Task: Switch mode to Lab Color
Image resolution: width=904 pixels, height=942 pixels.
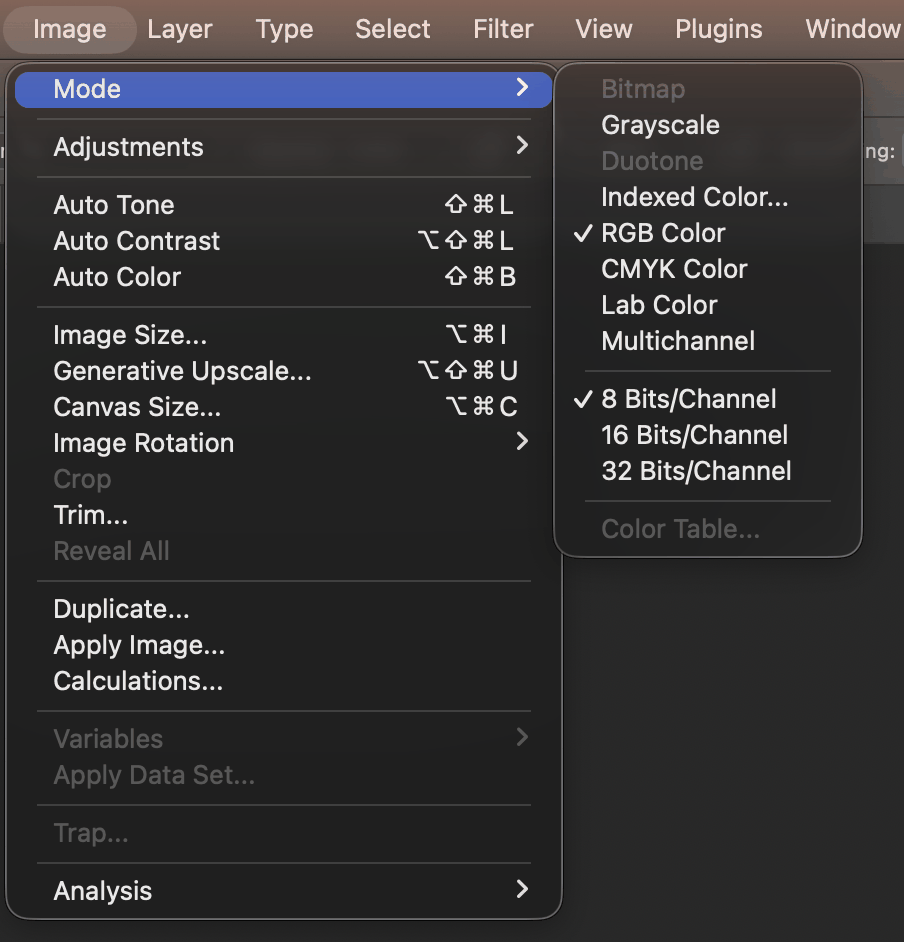Action: (x=708, y=305)
